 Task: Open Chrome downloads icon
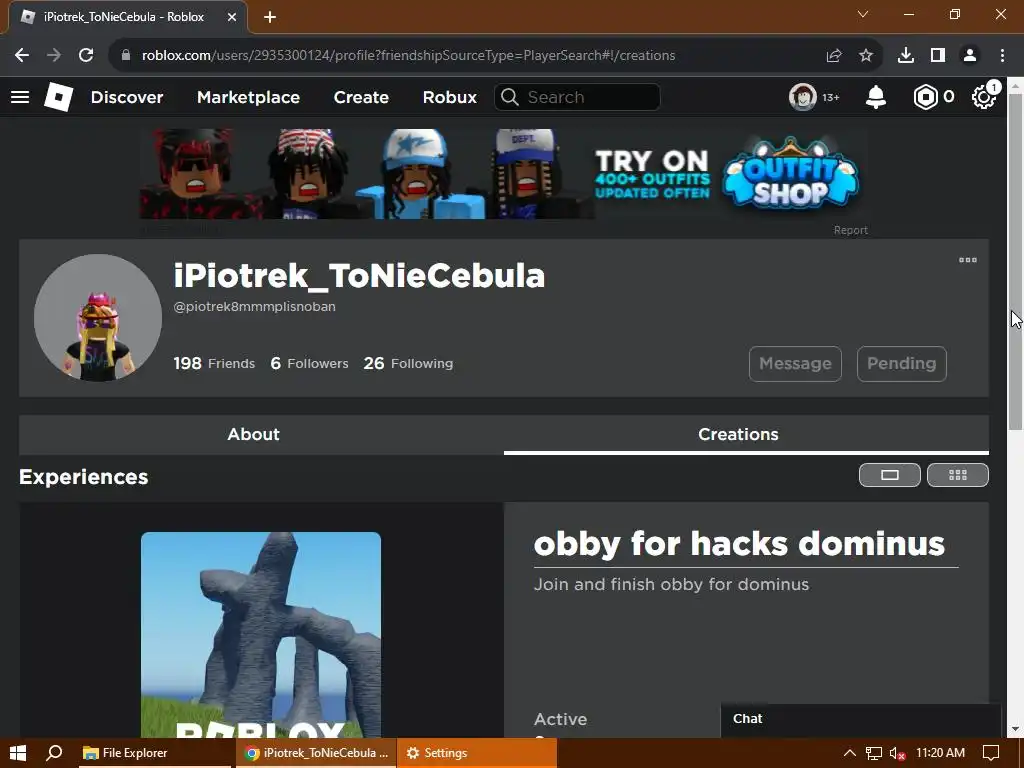point(906,56)
